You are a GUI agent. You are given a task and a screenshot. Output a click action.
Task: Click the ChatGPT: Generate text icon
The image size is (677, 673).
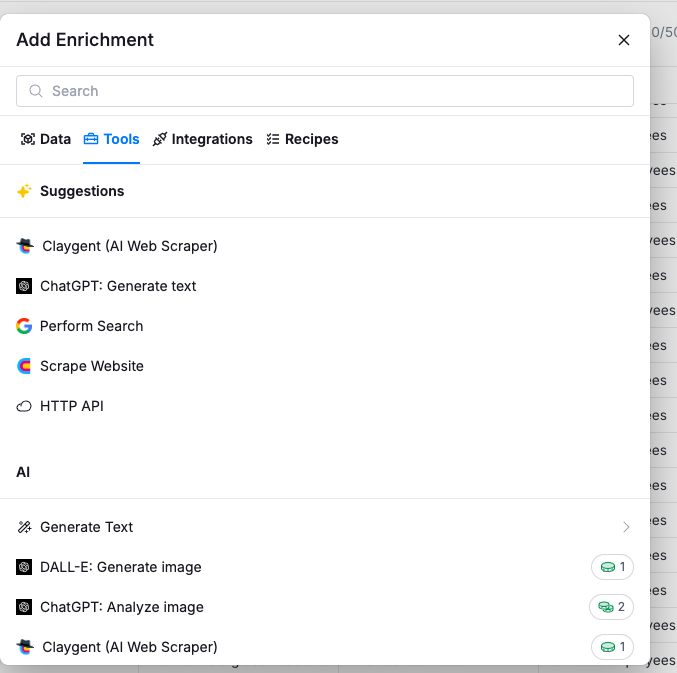(x=24, y=286)
